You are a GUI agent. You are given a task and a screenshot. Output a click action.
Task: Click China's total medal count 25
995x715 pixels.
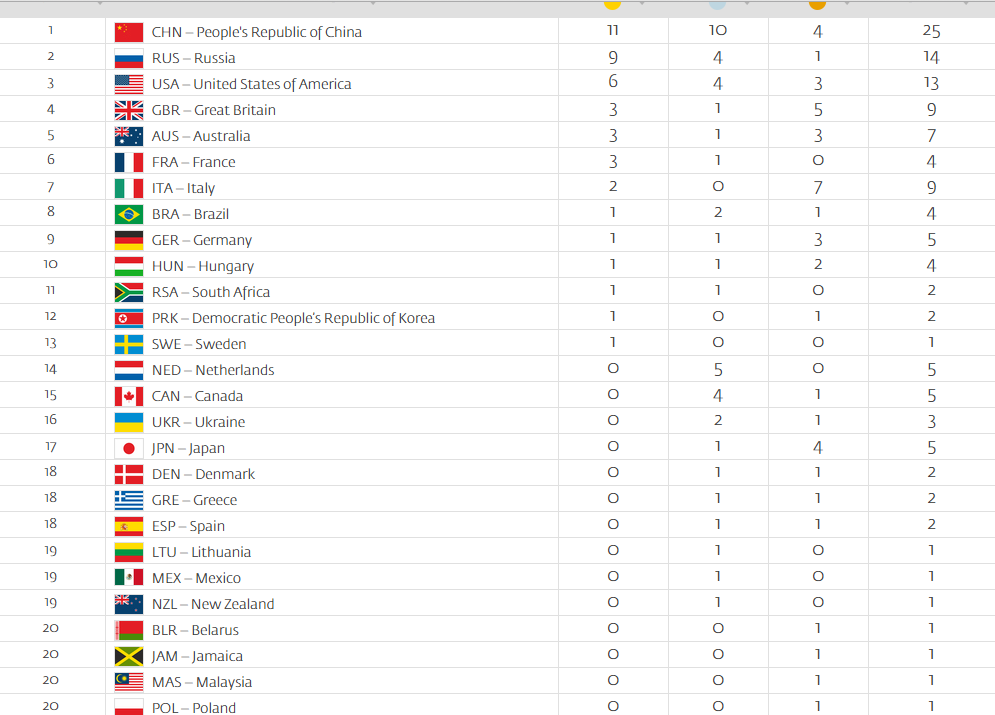click(931, 31)
